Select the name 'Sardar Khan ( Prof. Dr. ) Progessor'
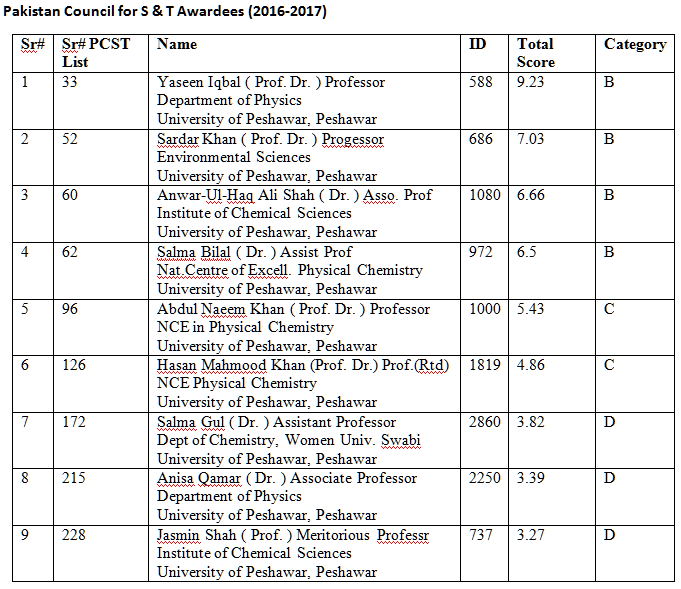The width and height of the screenshot is (681, 589). 270,139
